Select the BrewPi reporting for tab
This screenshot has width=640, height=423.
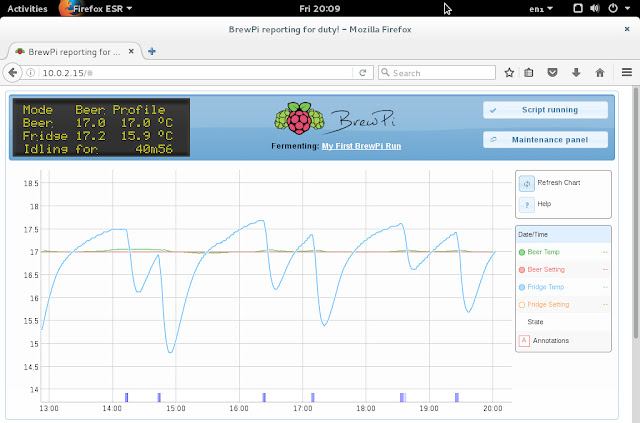[x=75, y=51]
